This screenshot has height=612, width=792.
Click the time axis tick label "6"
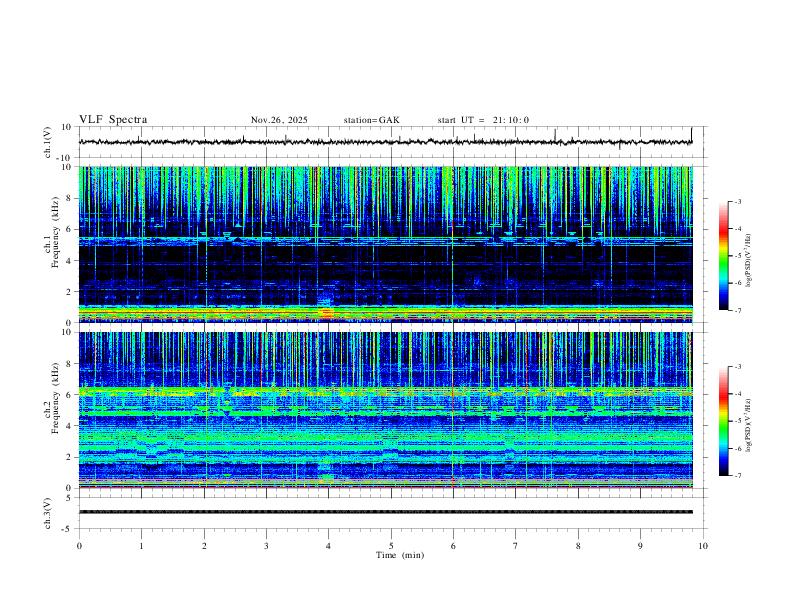[x=454, y=546]
